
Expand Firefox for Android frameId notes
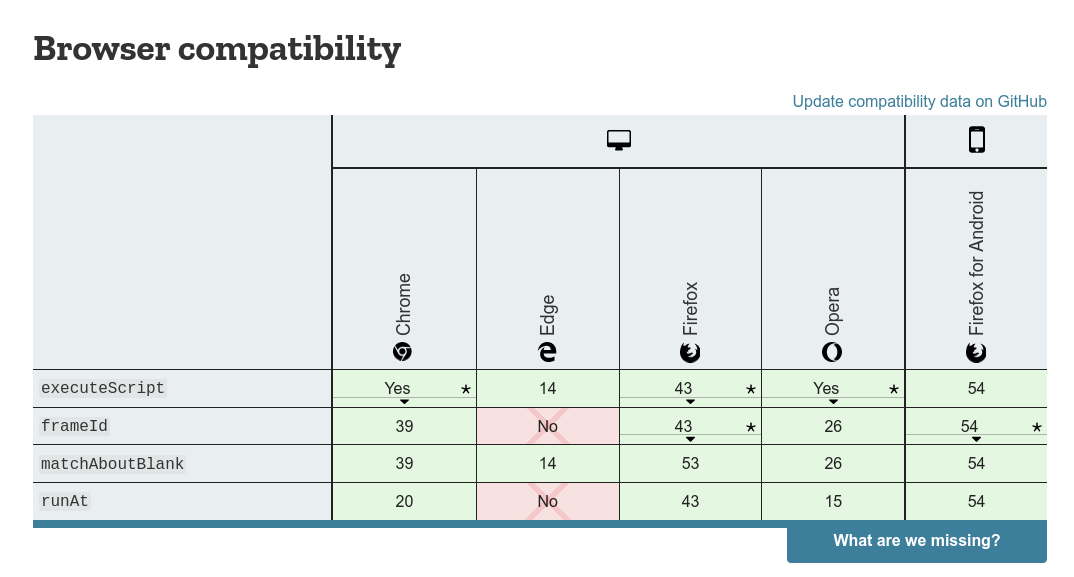click(977, 439)
